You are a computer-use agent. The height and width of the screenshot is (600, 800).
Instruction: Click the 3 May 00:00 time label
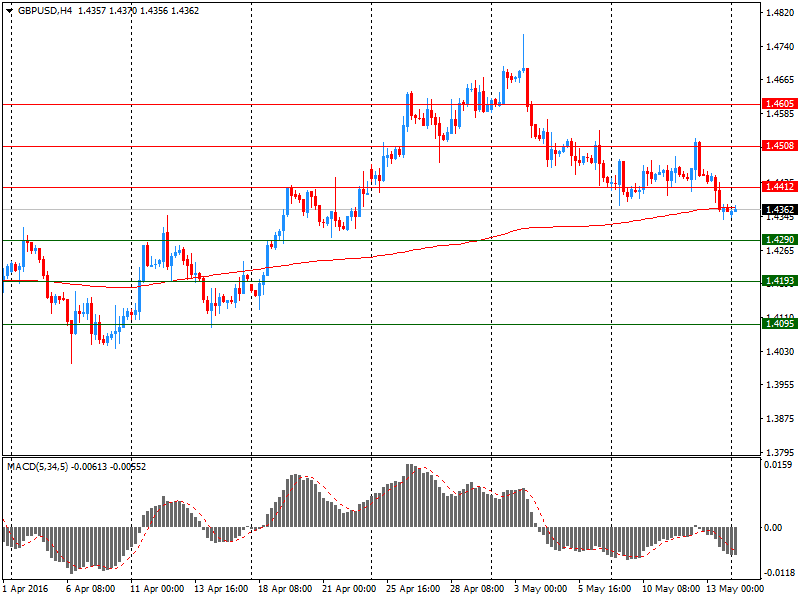point(541,589)
